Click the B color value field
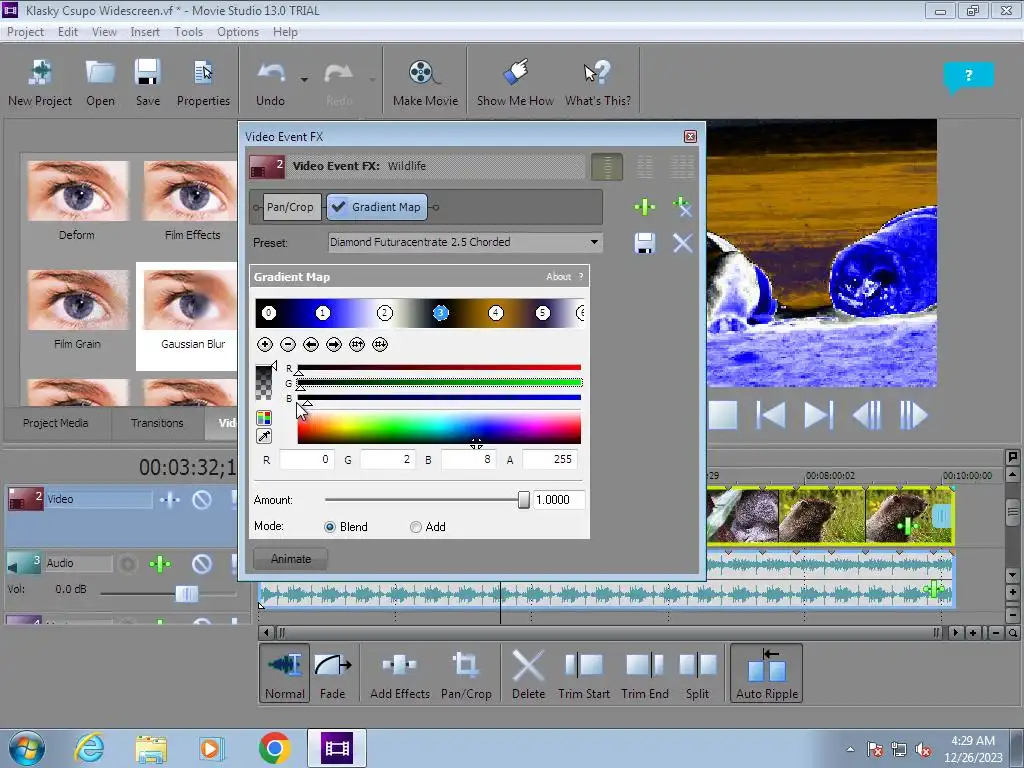The width and height of the screenshot is (1024, 768). click(468, 460)
